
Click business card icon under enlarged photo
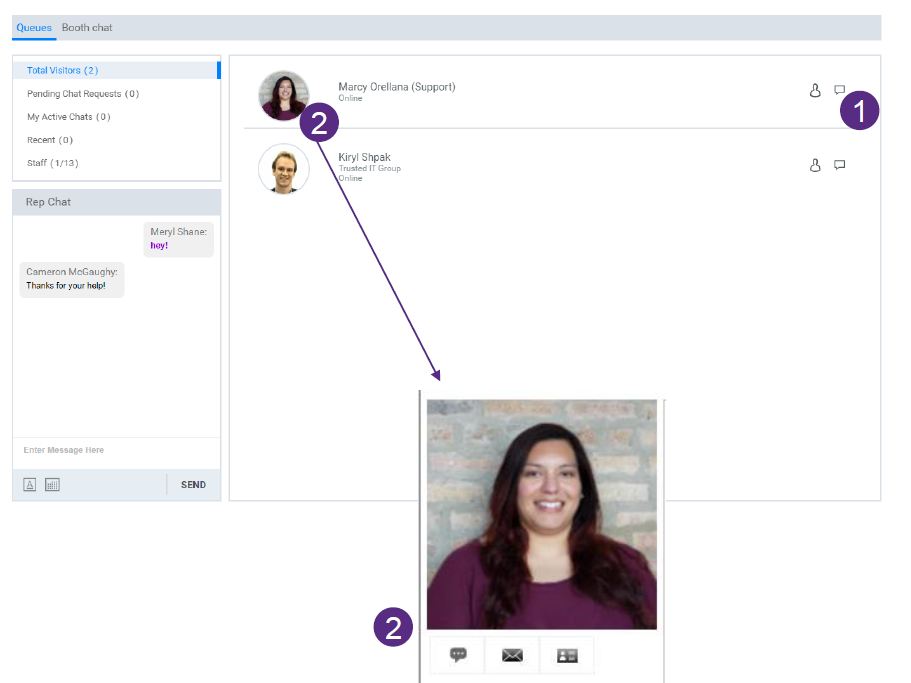567,655
